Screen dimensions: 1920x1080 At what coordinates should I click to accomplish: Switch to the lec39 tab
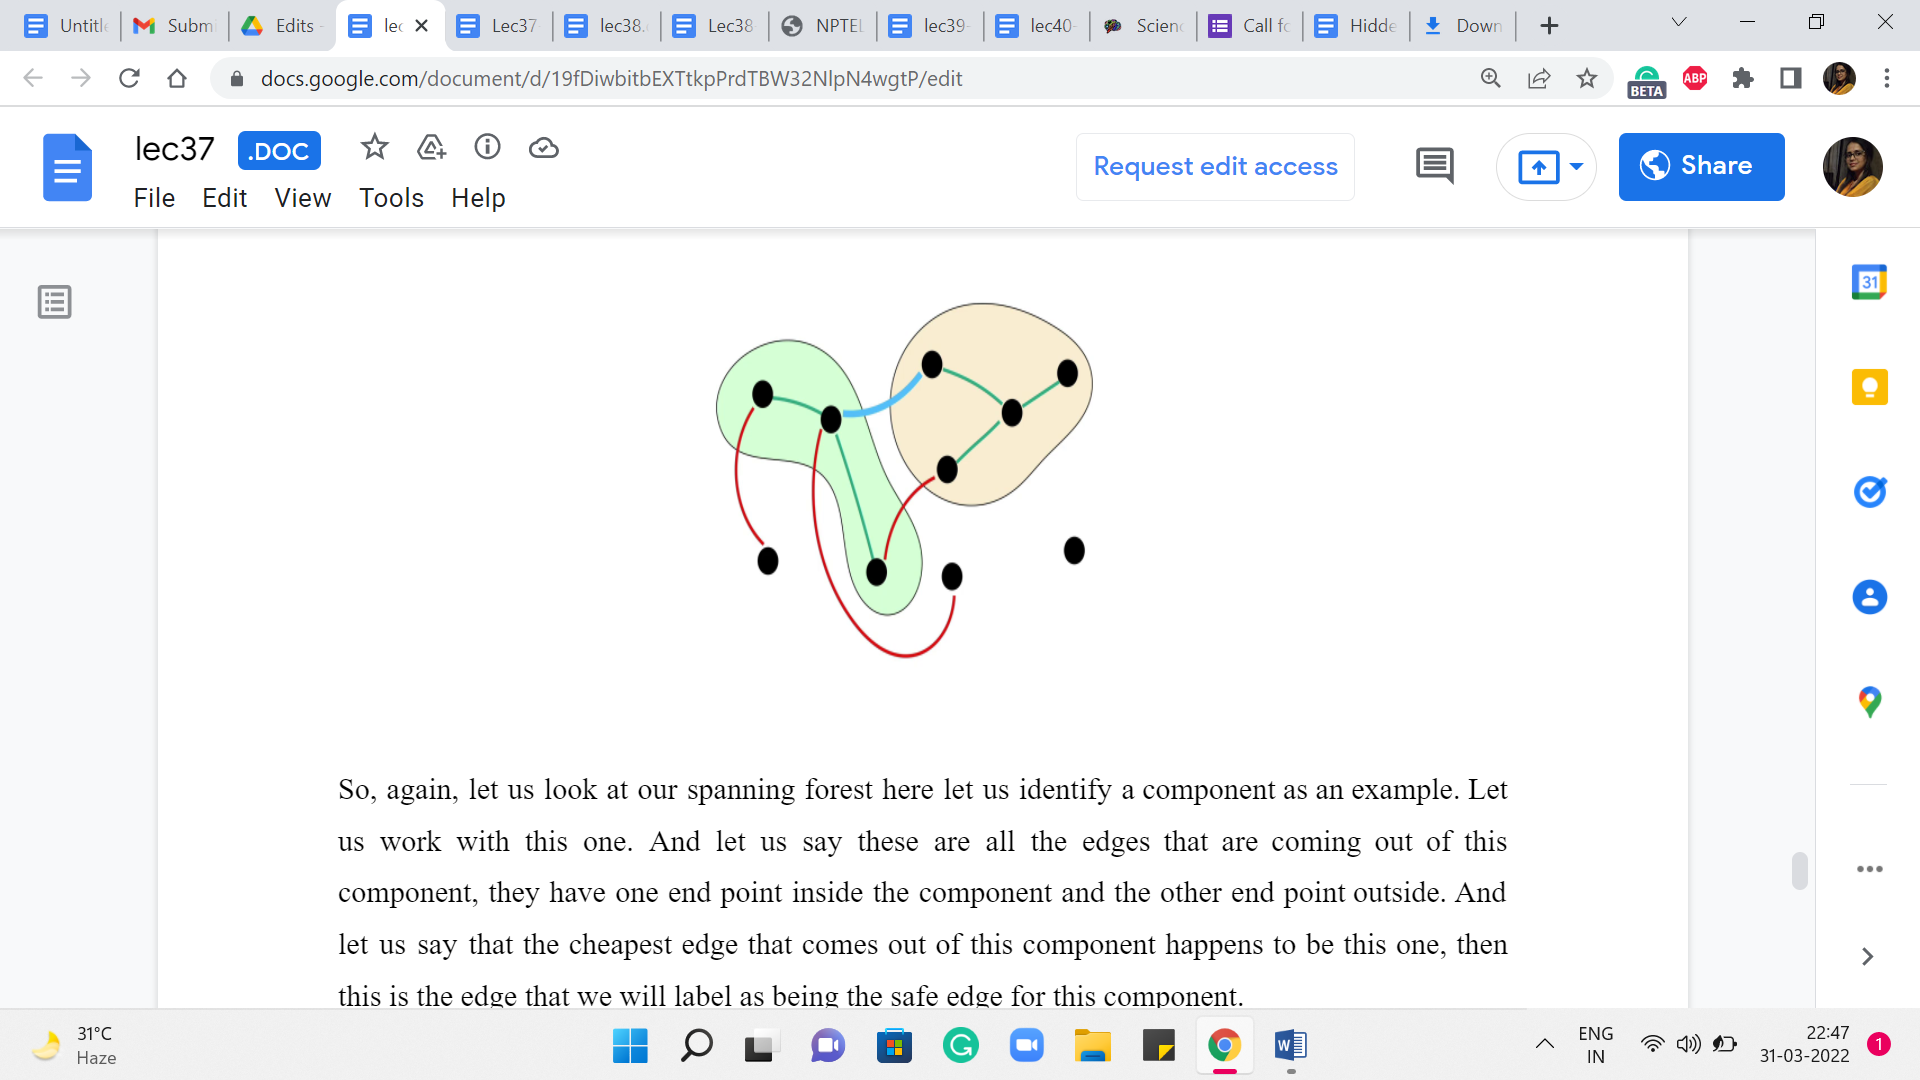930,26
